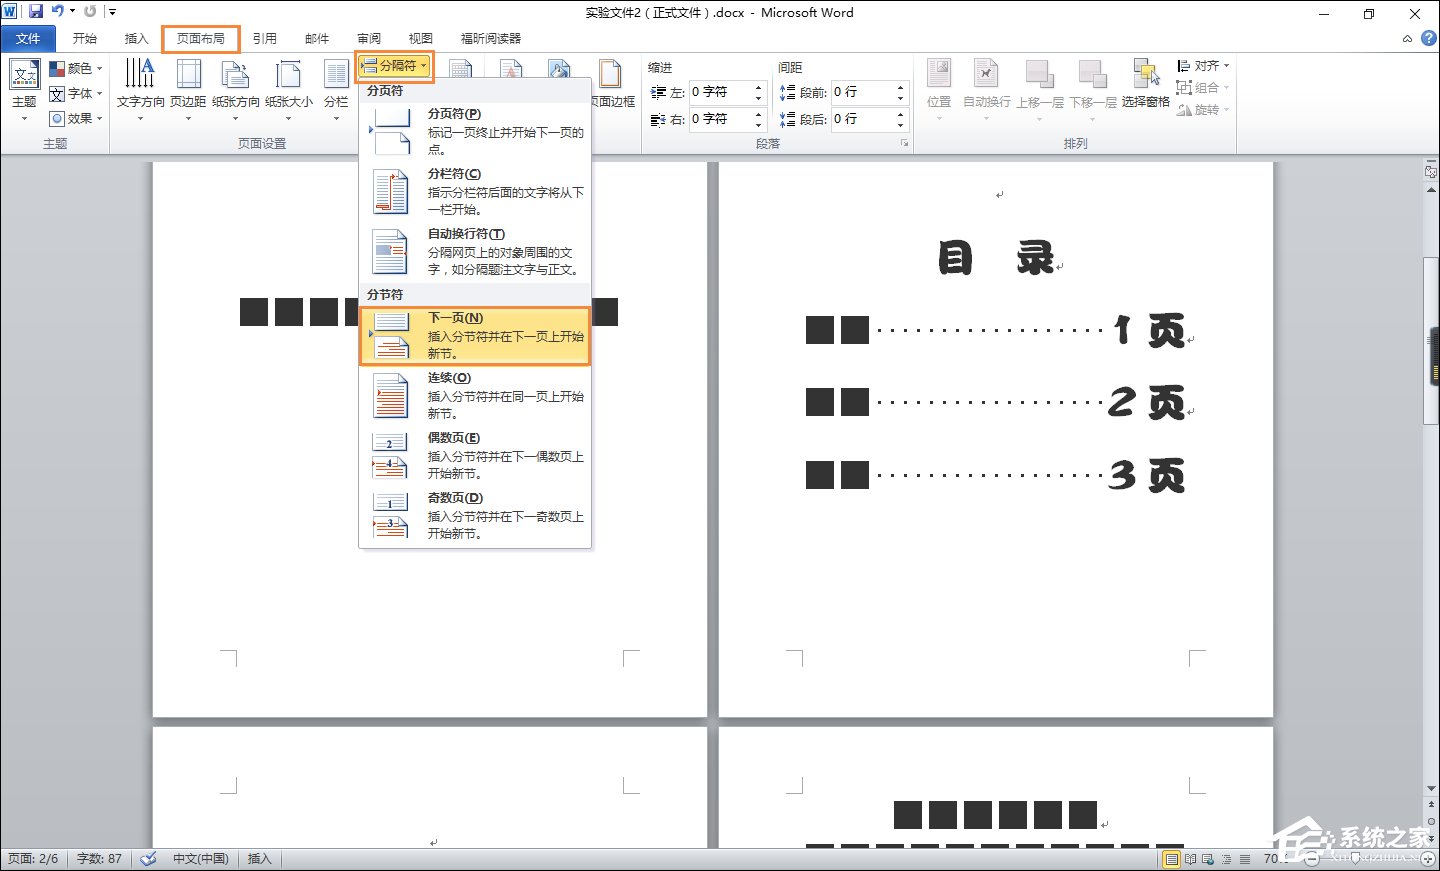1440x871 pixels.
Task: Select 下一页 section break menu item
Action: (475, 336)
